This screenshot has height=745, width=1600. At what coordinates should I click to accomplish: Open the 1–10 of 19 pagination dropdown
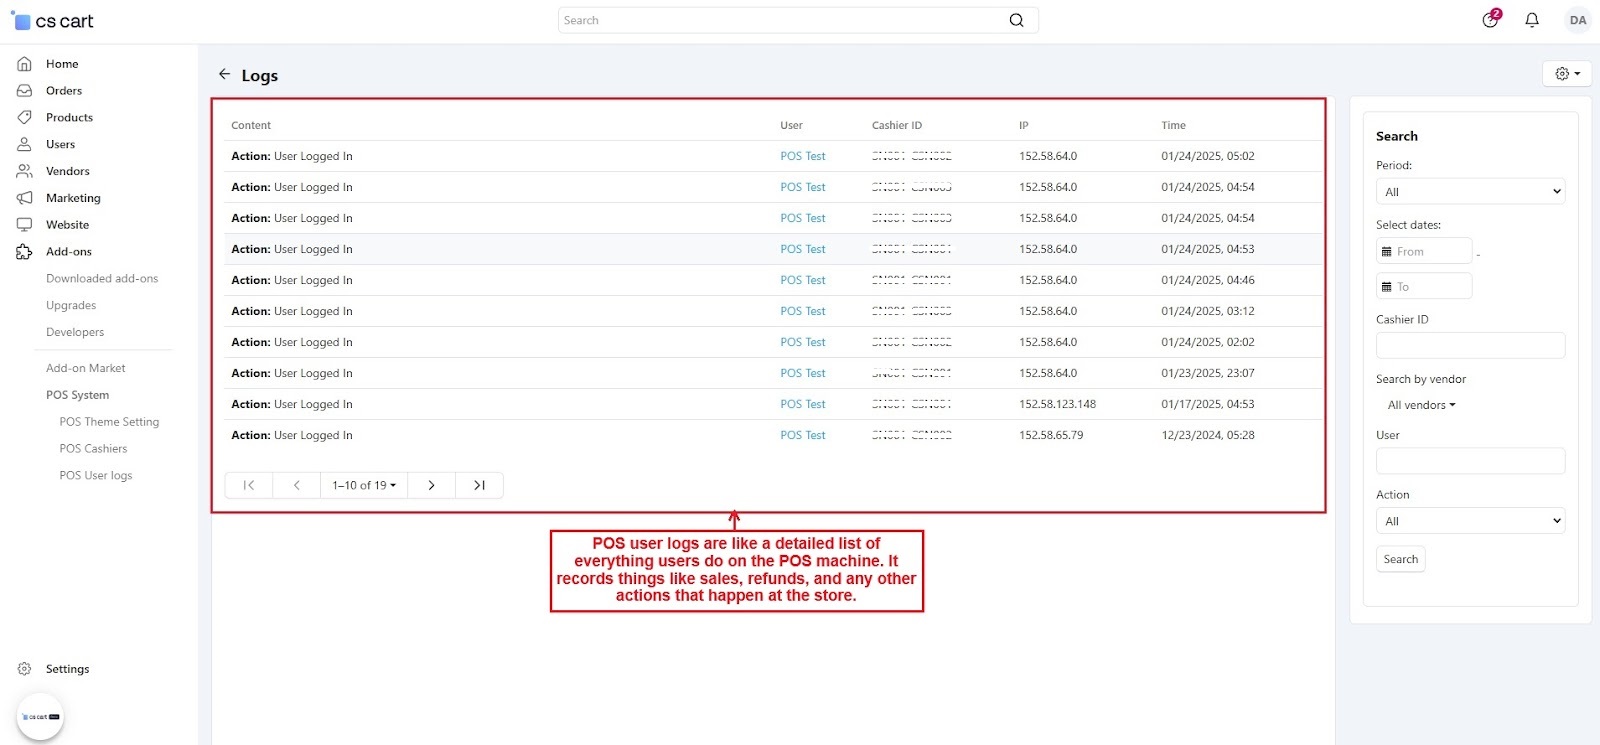point(364,485)
